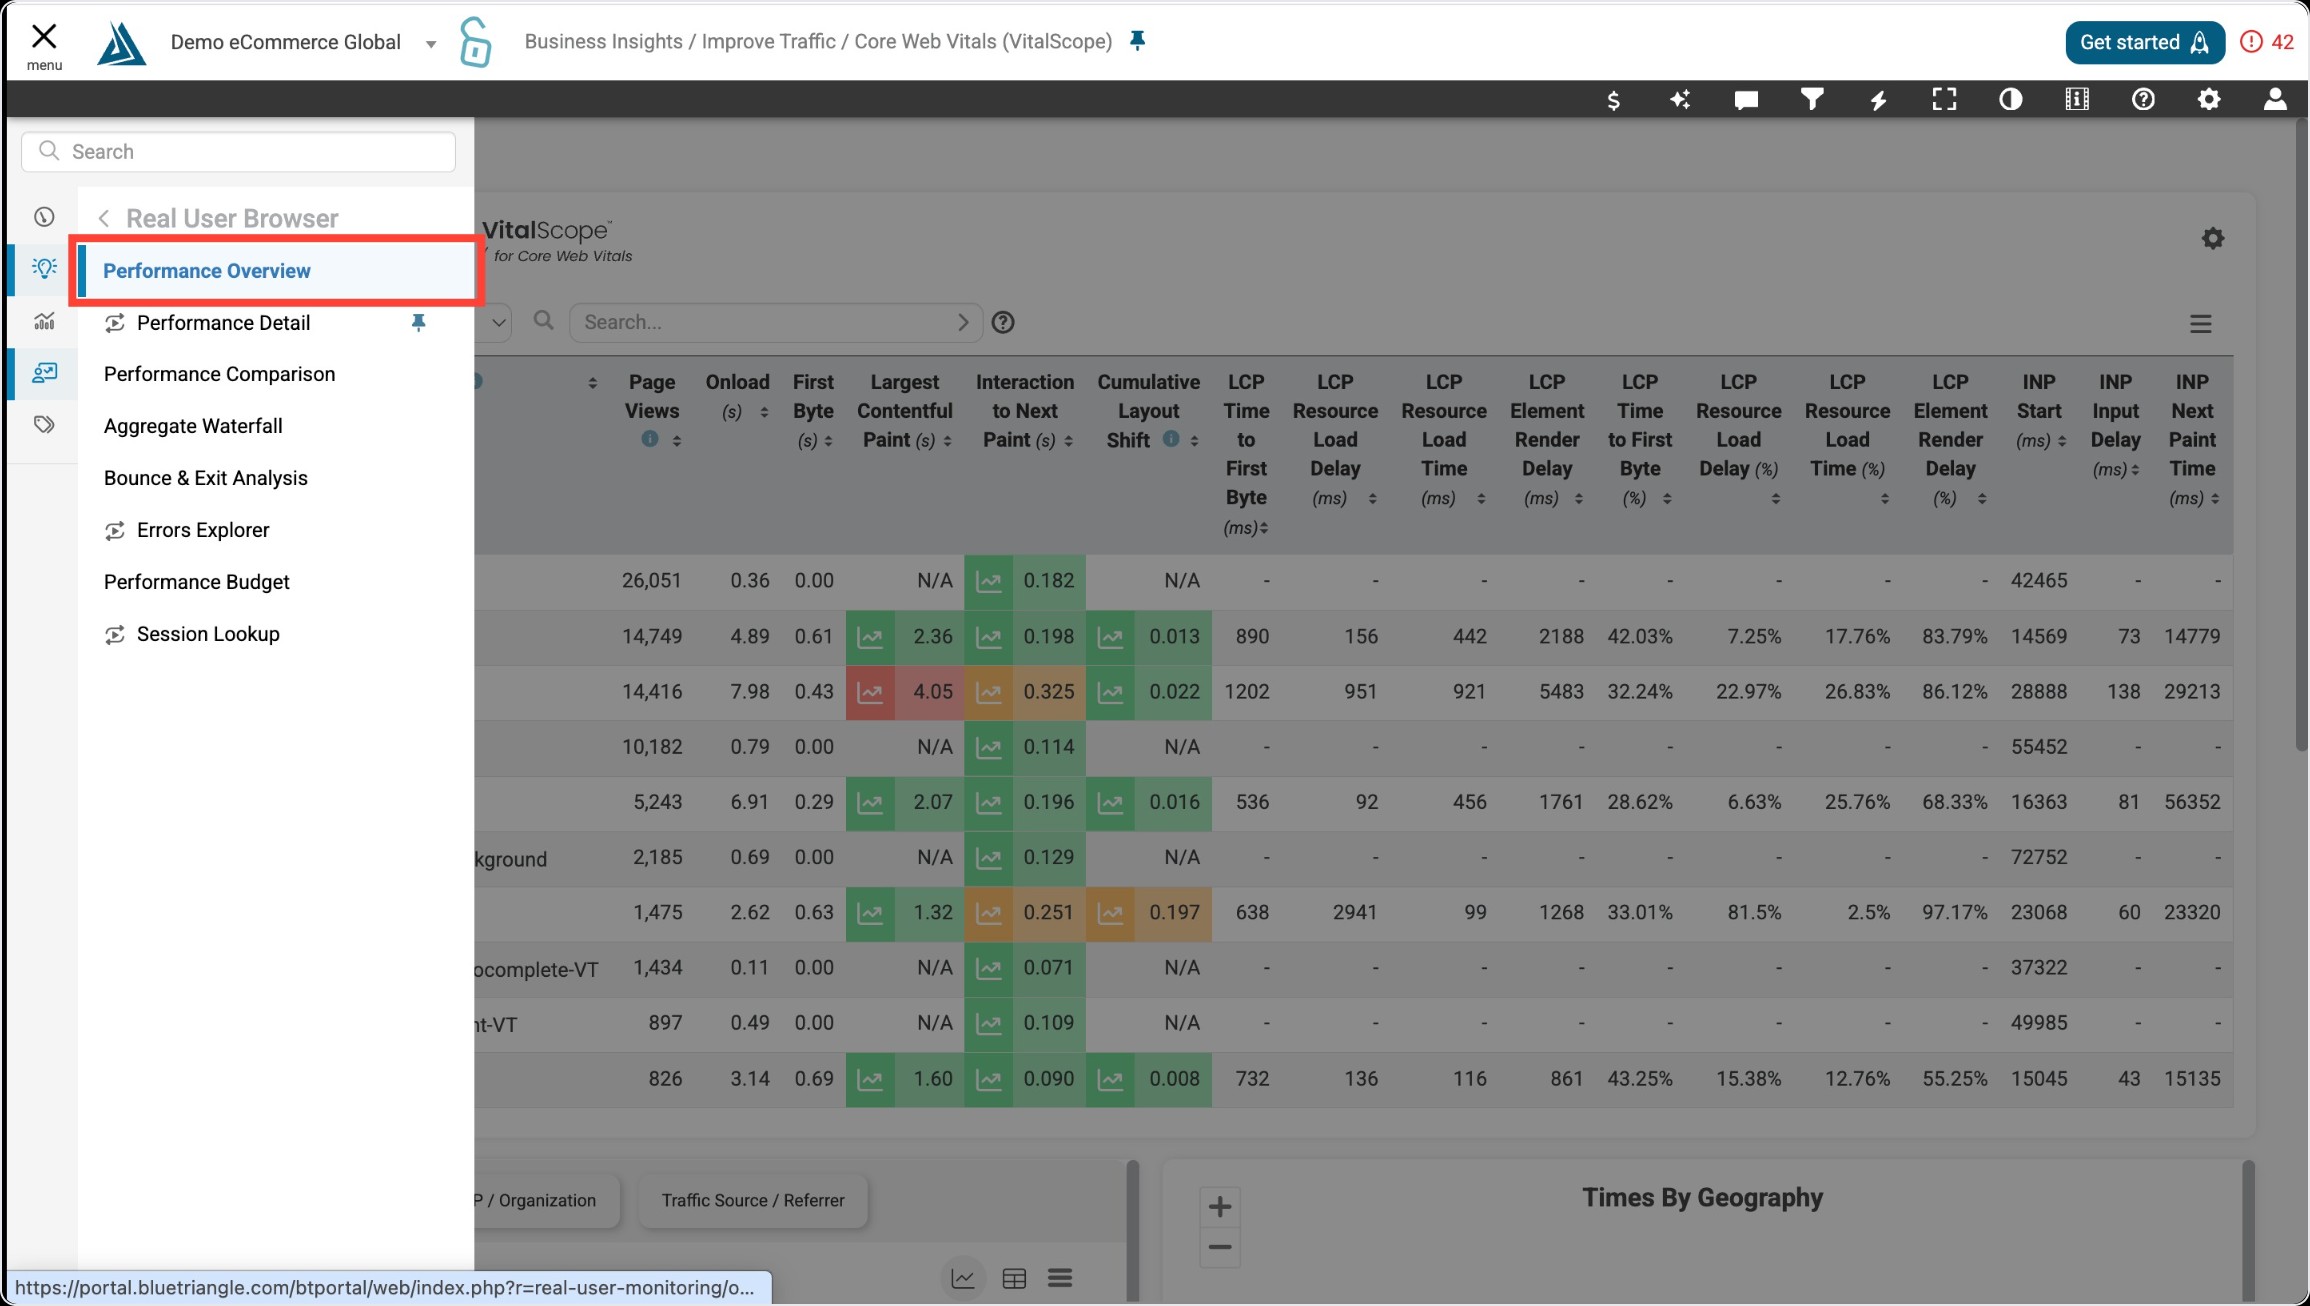2310x1306 pixels.
Task: Sort by Page Views column
Action: coord(677,441)
